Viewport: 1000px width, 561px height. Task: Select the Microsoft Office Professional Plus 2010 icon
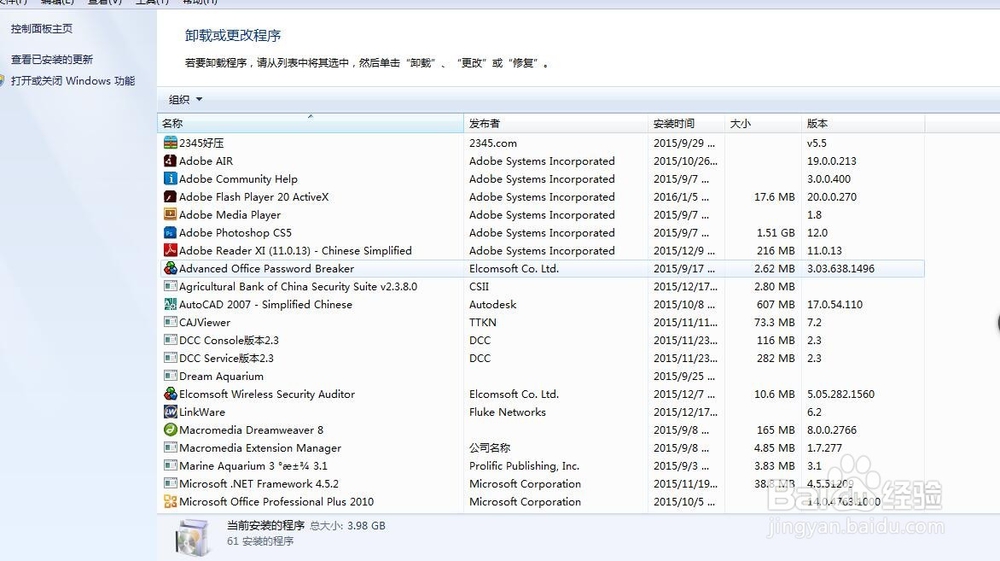click(170, 502)
